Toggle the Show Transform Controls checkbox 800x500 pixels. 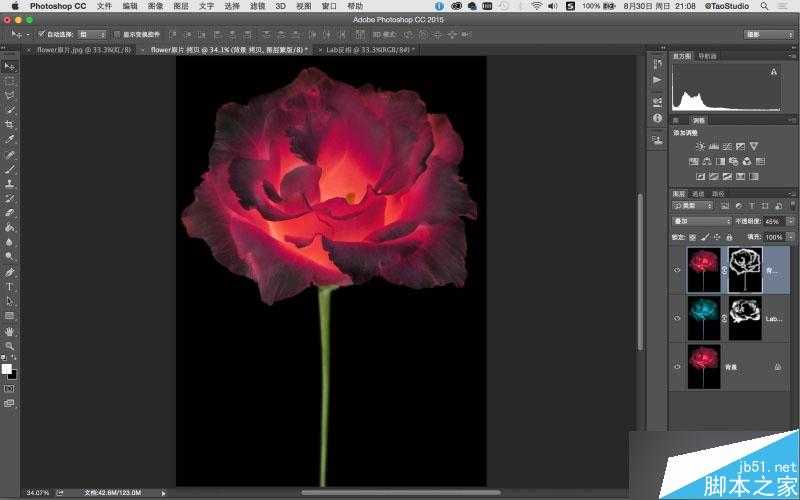117,34
